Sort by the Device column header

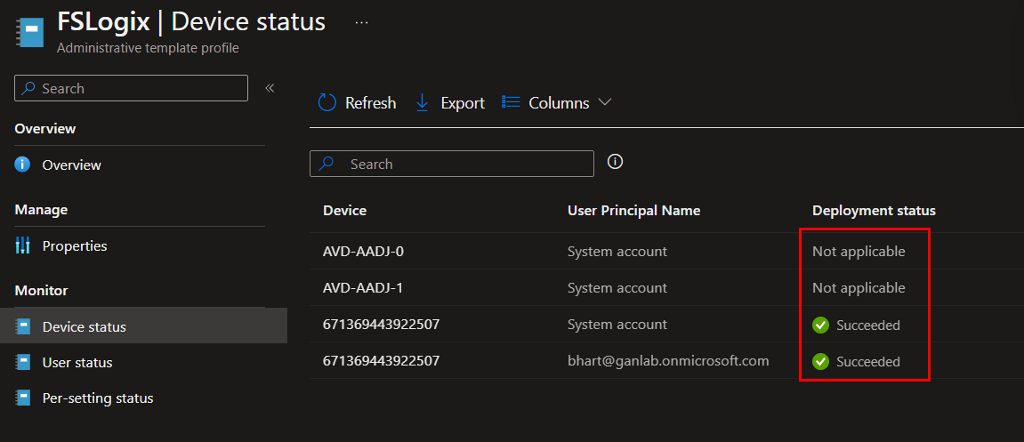(x=345, y=210)
